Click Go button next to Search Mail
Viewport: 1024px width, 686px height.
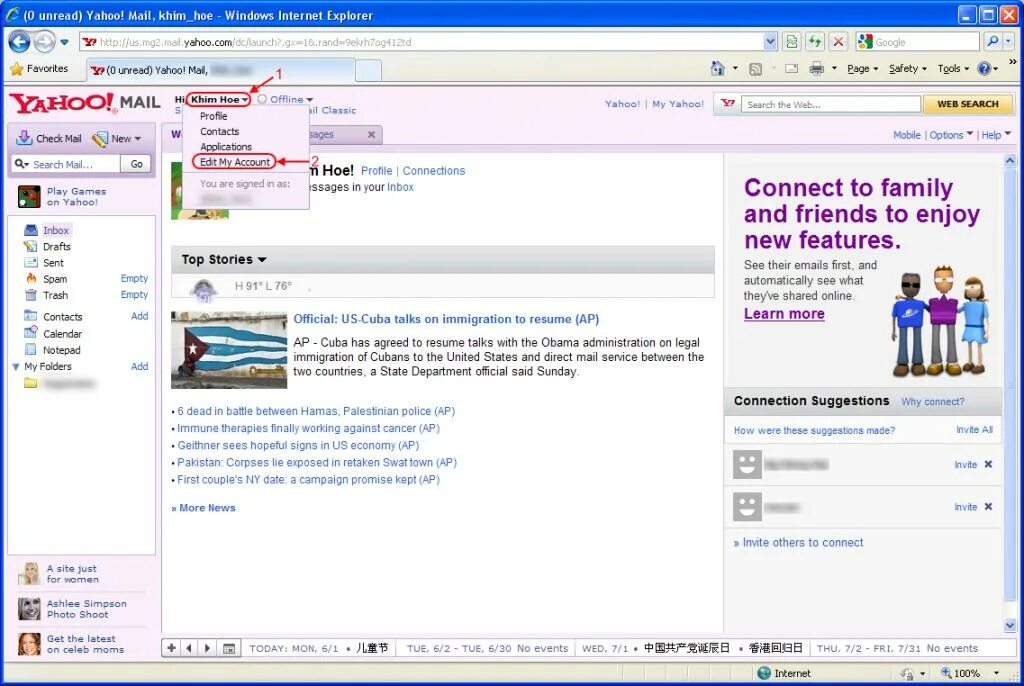136,164
